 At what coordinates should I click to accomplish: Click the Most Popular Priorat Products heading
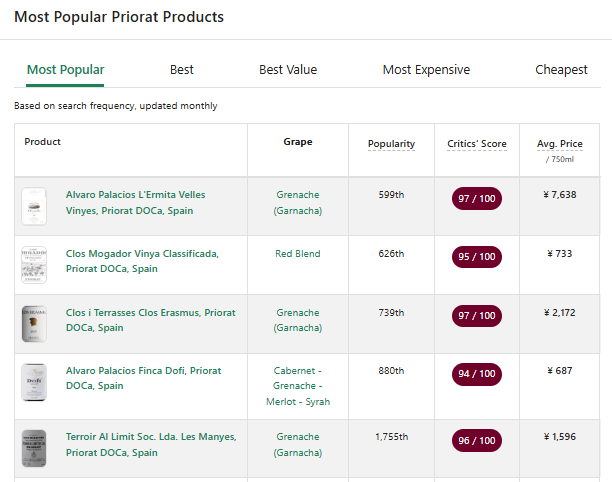point(119,17)
